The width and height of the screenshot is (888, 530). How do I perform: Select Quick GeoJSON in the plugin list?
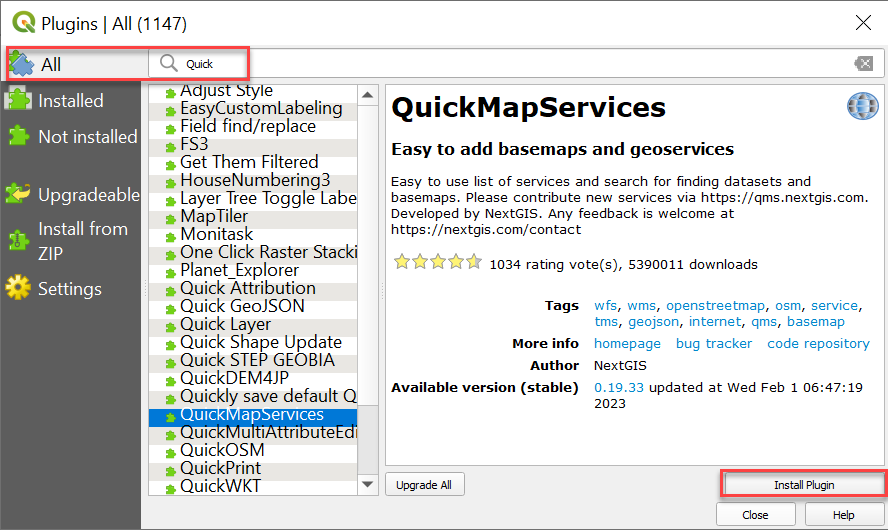point(242,306)
